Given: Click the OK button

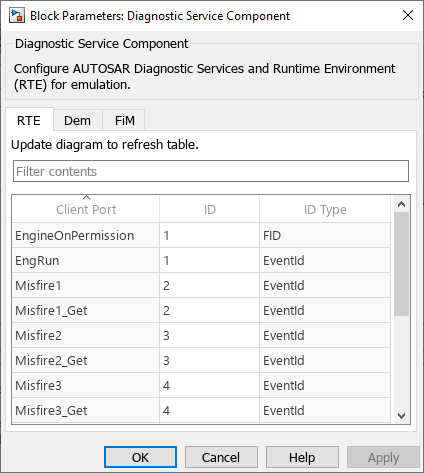Looking at the screenshot, I should (x=140, y=457).
